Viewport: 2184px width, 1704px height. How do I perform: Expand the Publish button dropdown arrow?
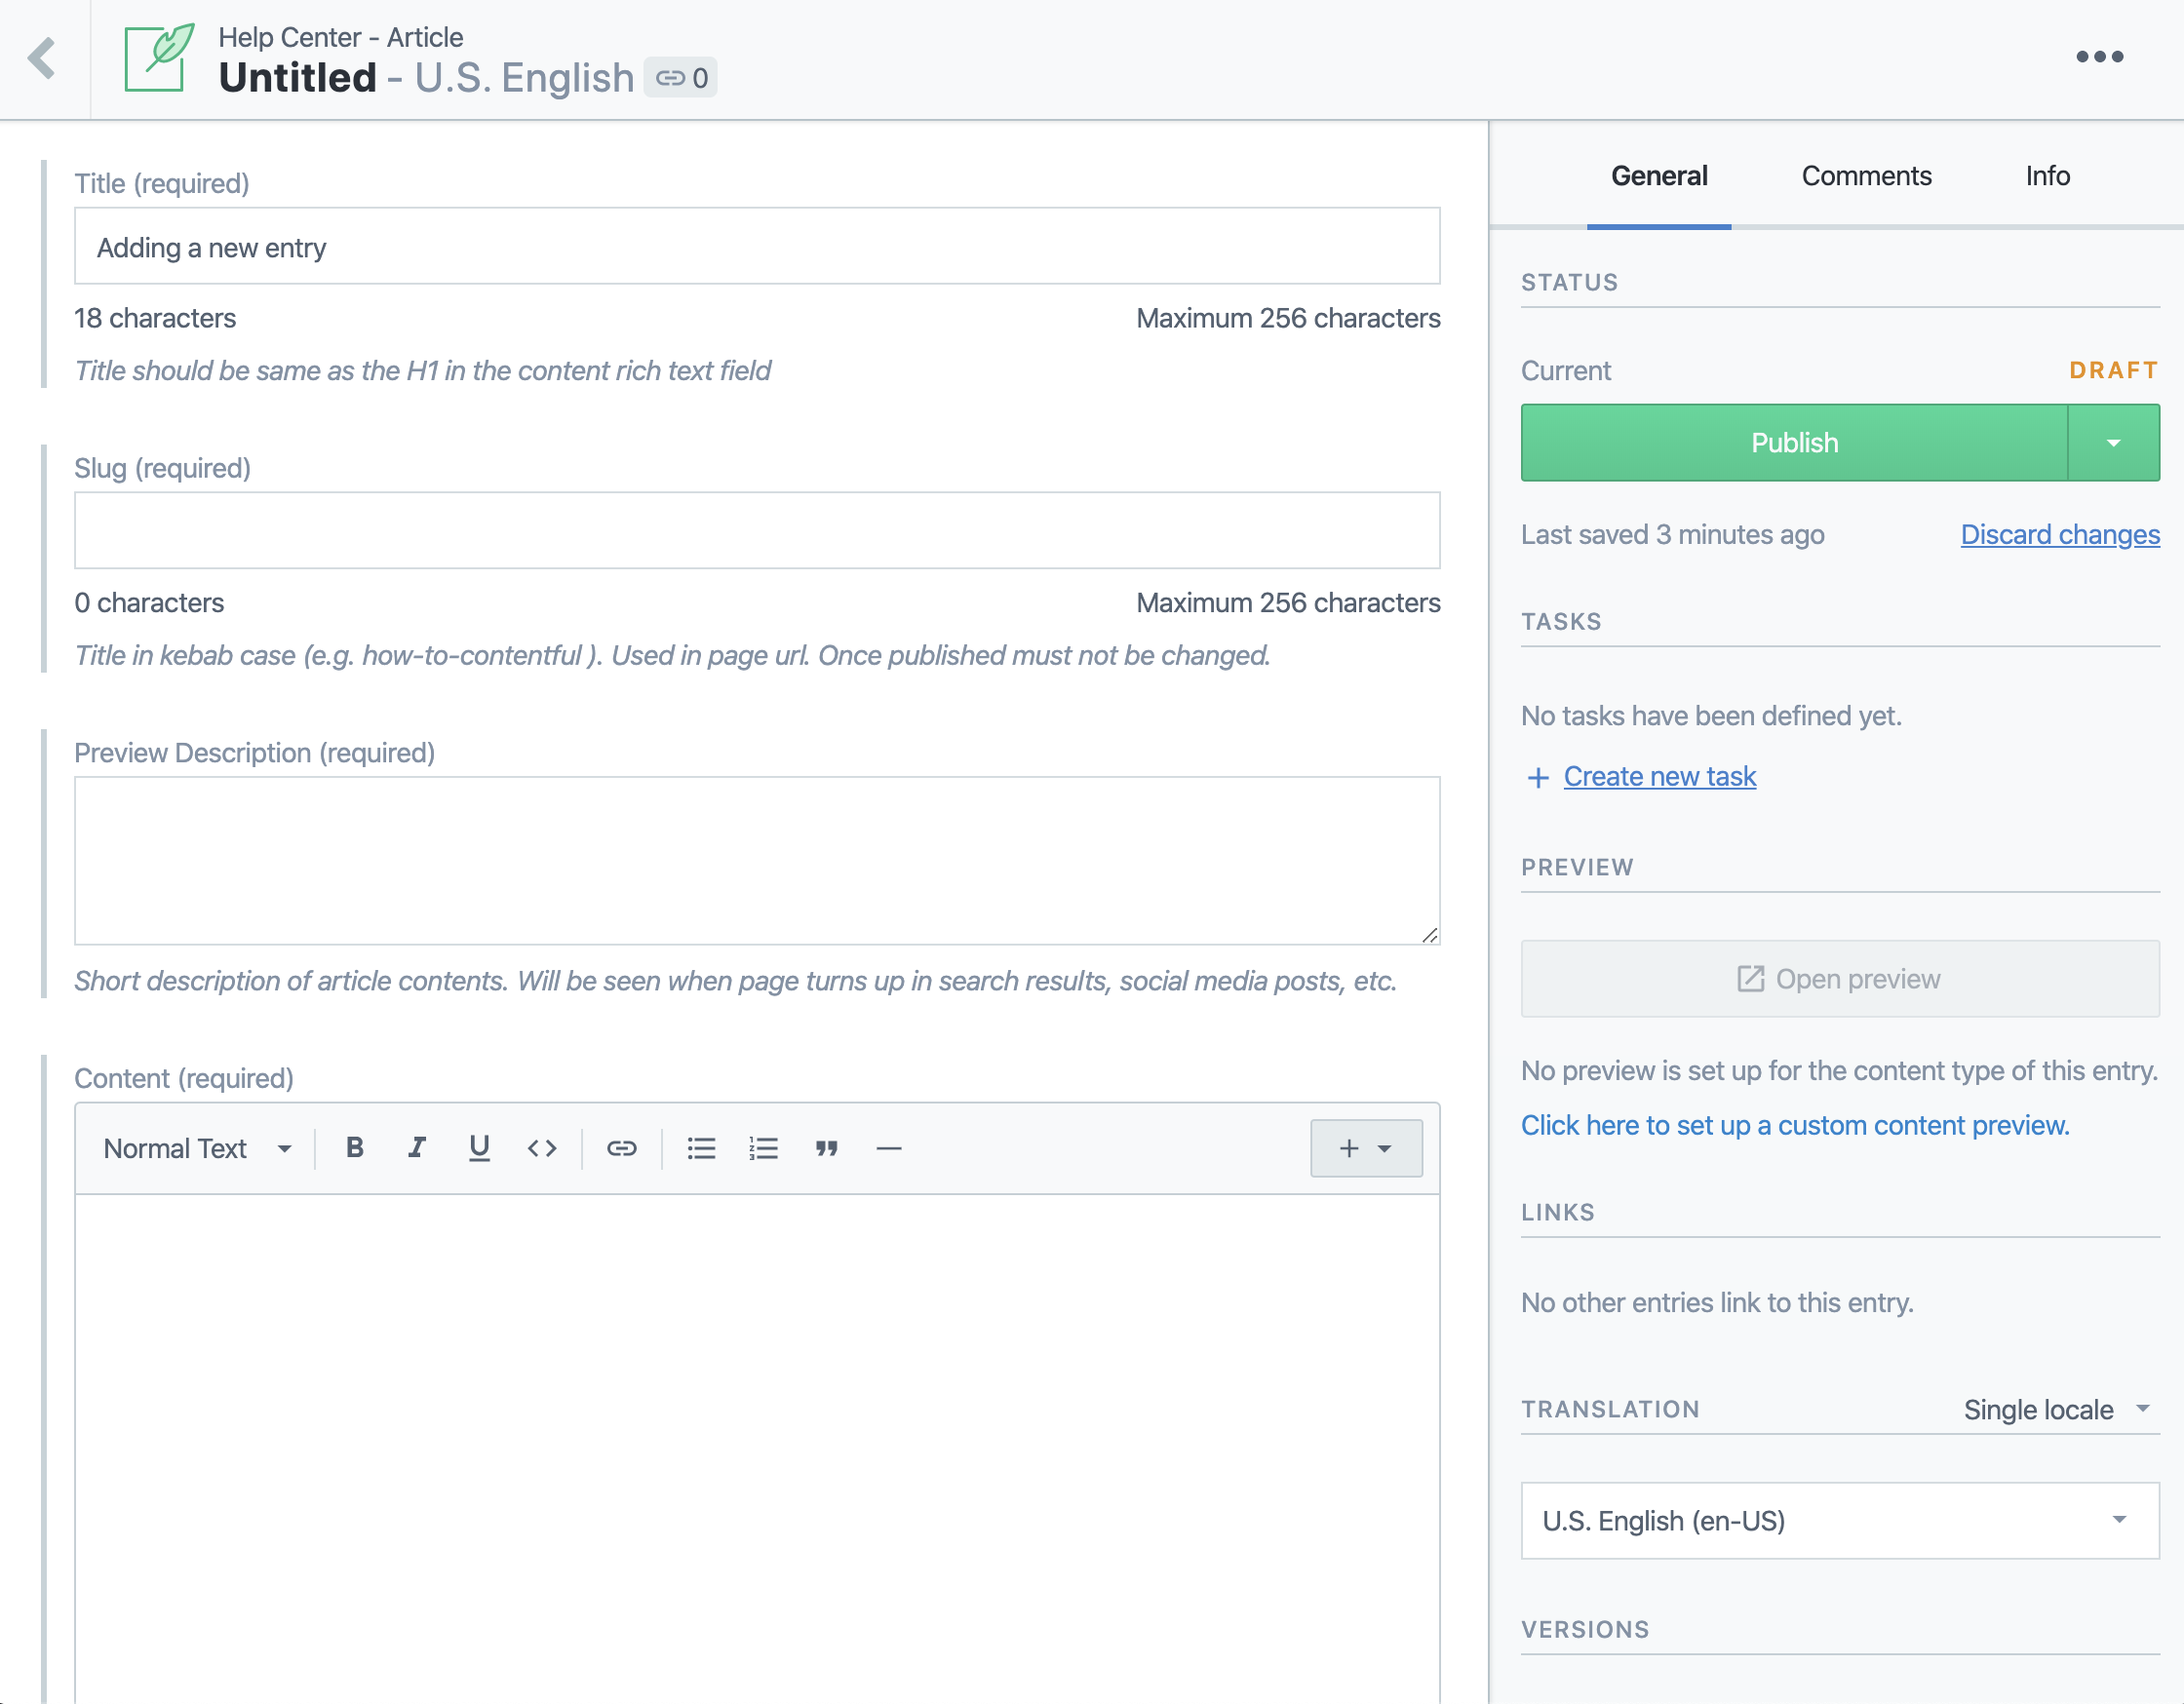pyautogui.click(x=2113, y=442)
